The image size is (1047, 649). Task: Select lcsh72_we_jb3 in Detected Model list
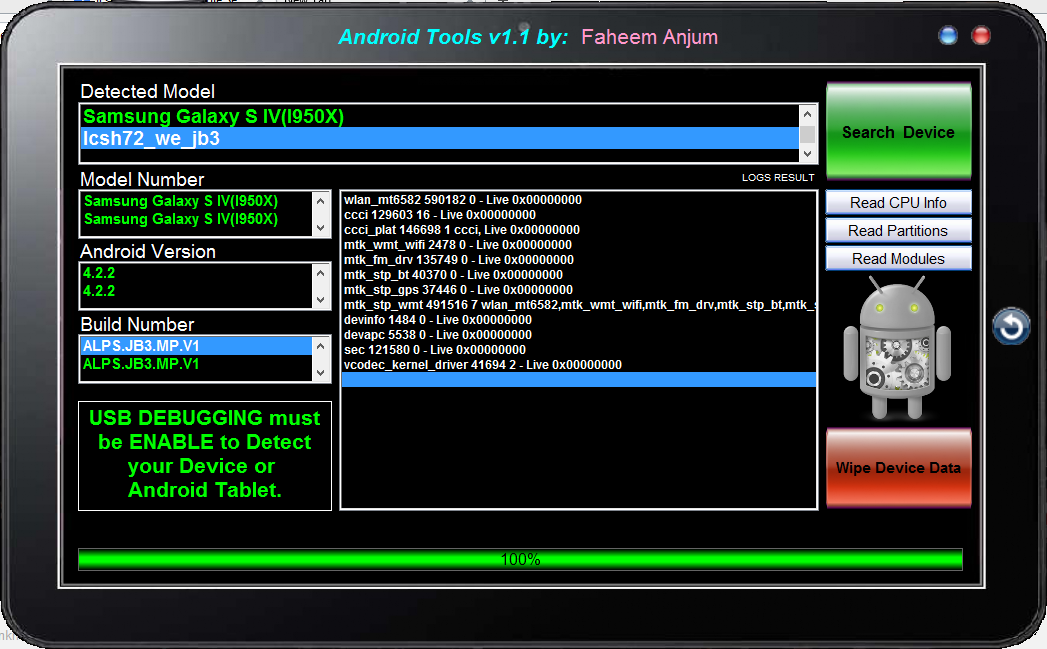pyautogui.click(x=439, y=138)
